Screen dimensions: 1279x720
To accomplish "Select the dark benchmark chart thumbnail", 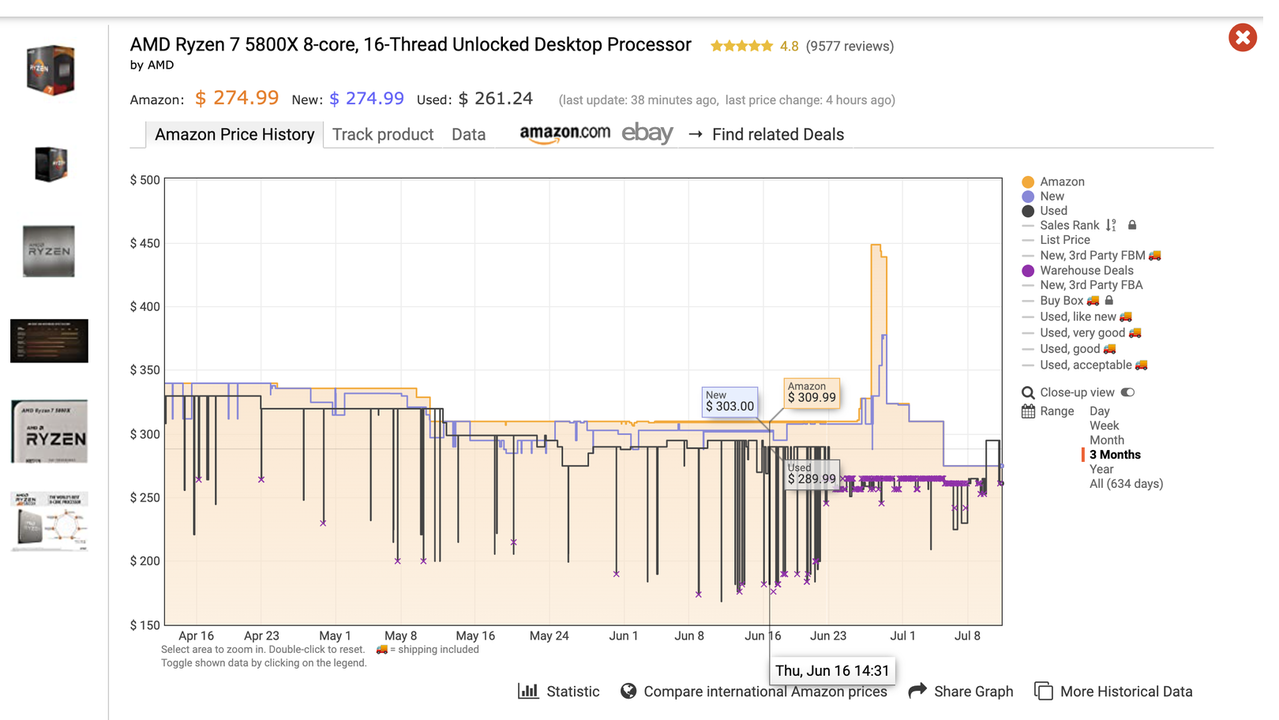I will (x=49, y=341).
